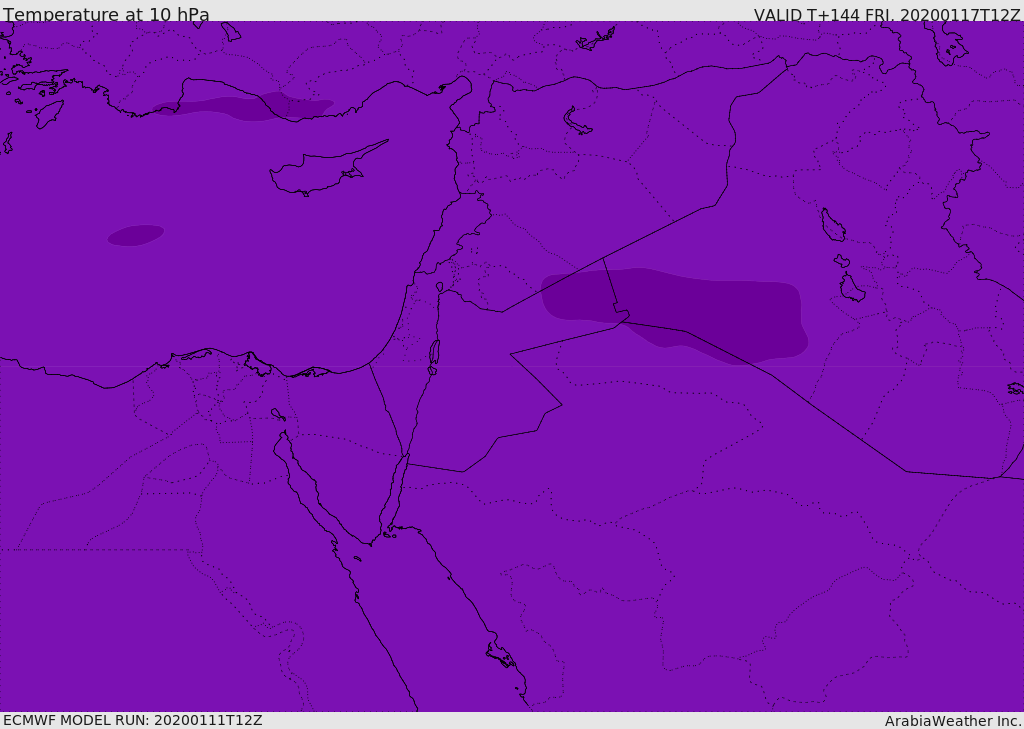Image resolution: width=1024 pixels, height=729 pixels.
Task: Click the 'ArabiaWeather Inc' credit text
Action: click(952, 721)
